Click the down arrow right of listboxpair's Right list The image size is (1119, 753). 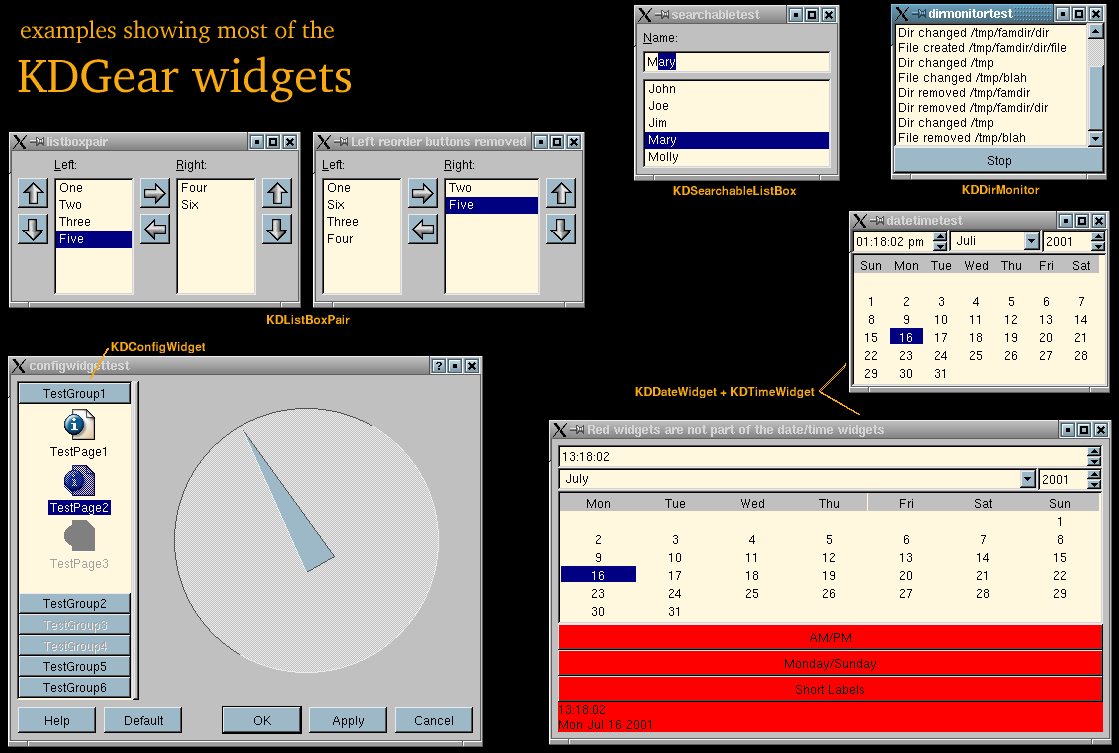click(277, 230)
